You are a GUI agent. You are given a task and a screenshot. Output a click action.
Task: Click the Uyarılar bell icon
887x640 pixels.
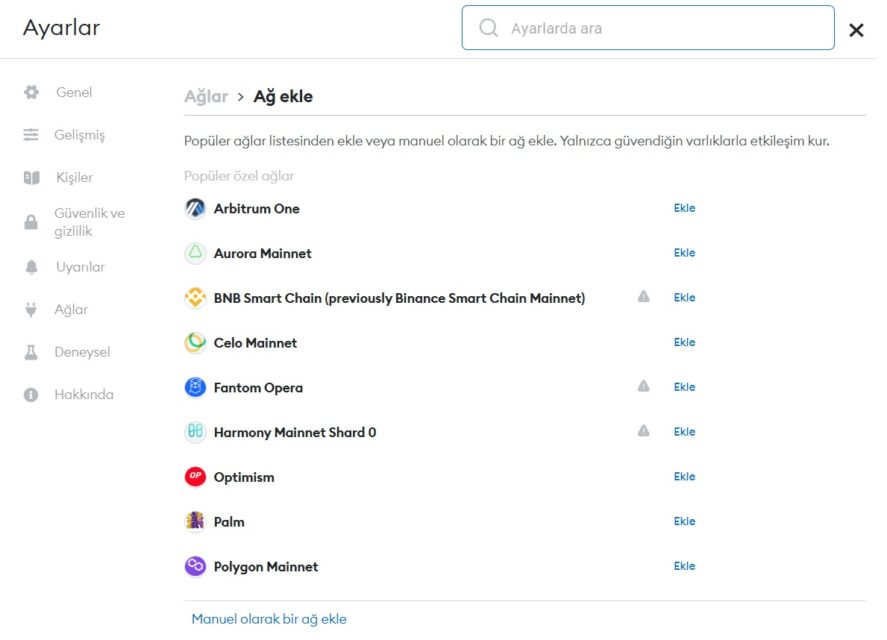coord(32,267)
